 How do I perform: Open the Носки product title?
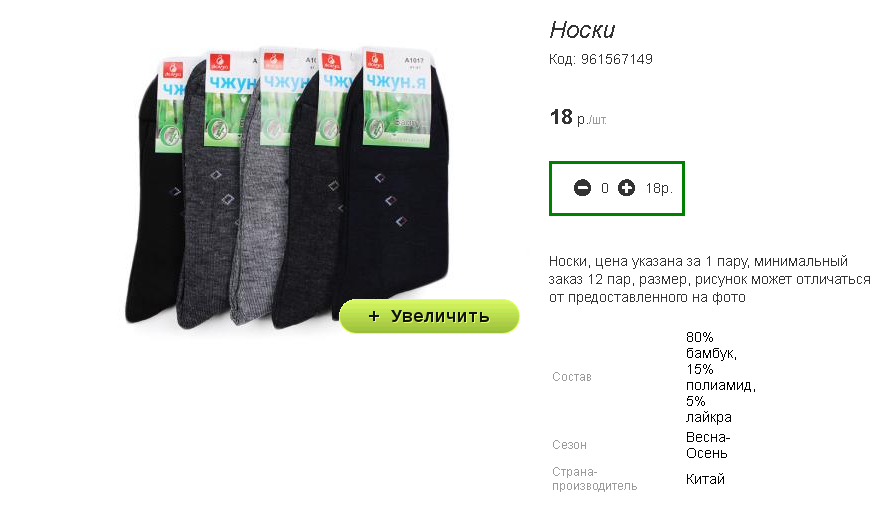point(582,30)
